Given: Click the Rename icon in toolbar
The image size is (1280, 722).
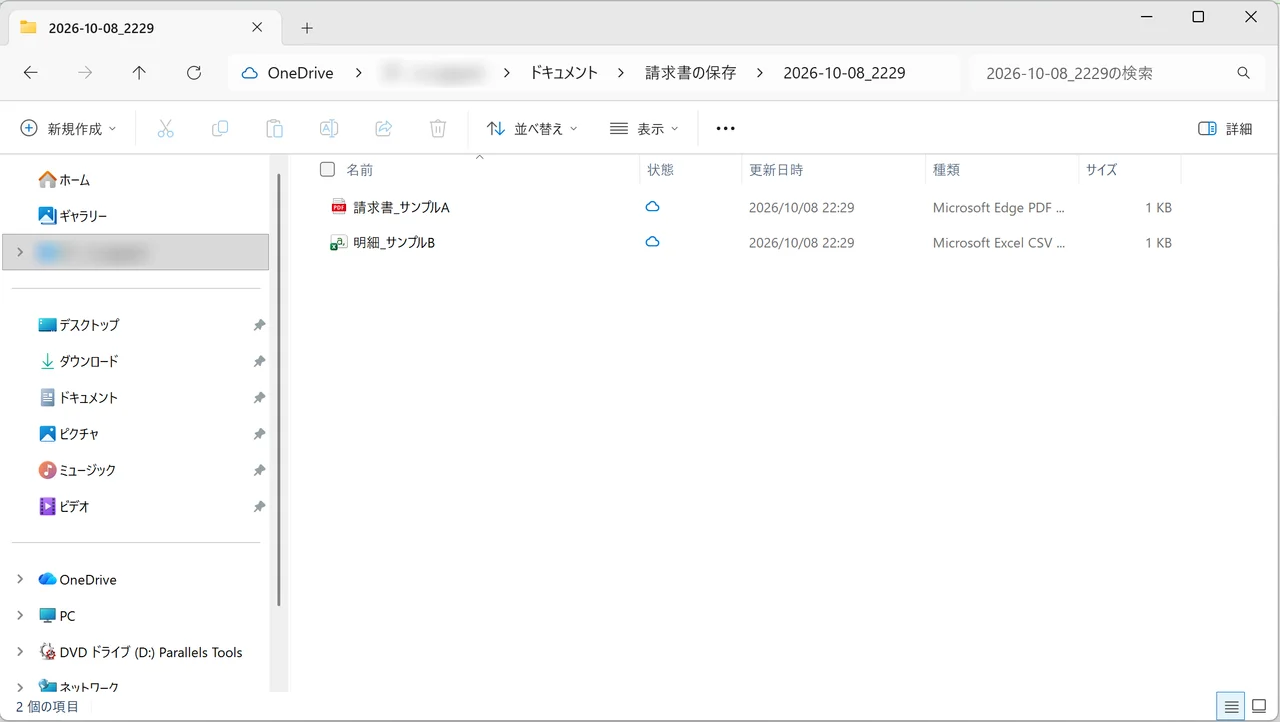Looking at the screenshot, I should pyautogui.click(x=329, y=128).
